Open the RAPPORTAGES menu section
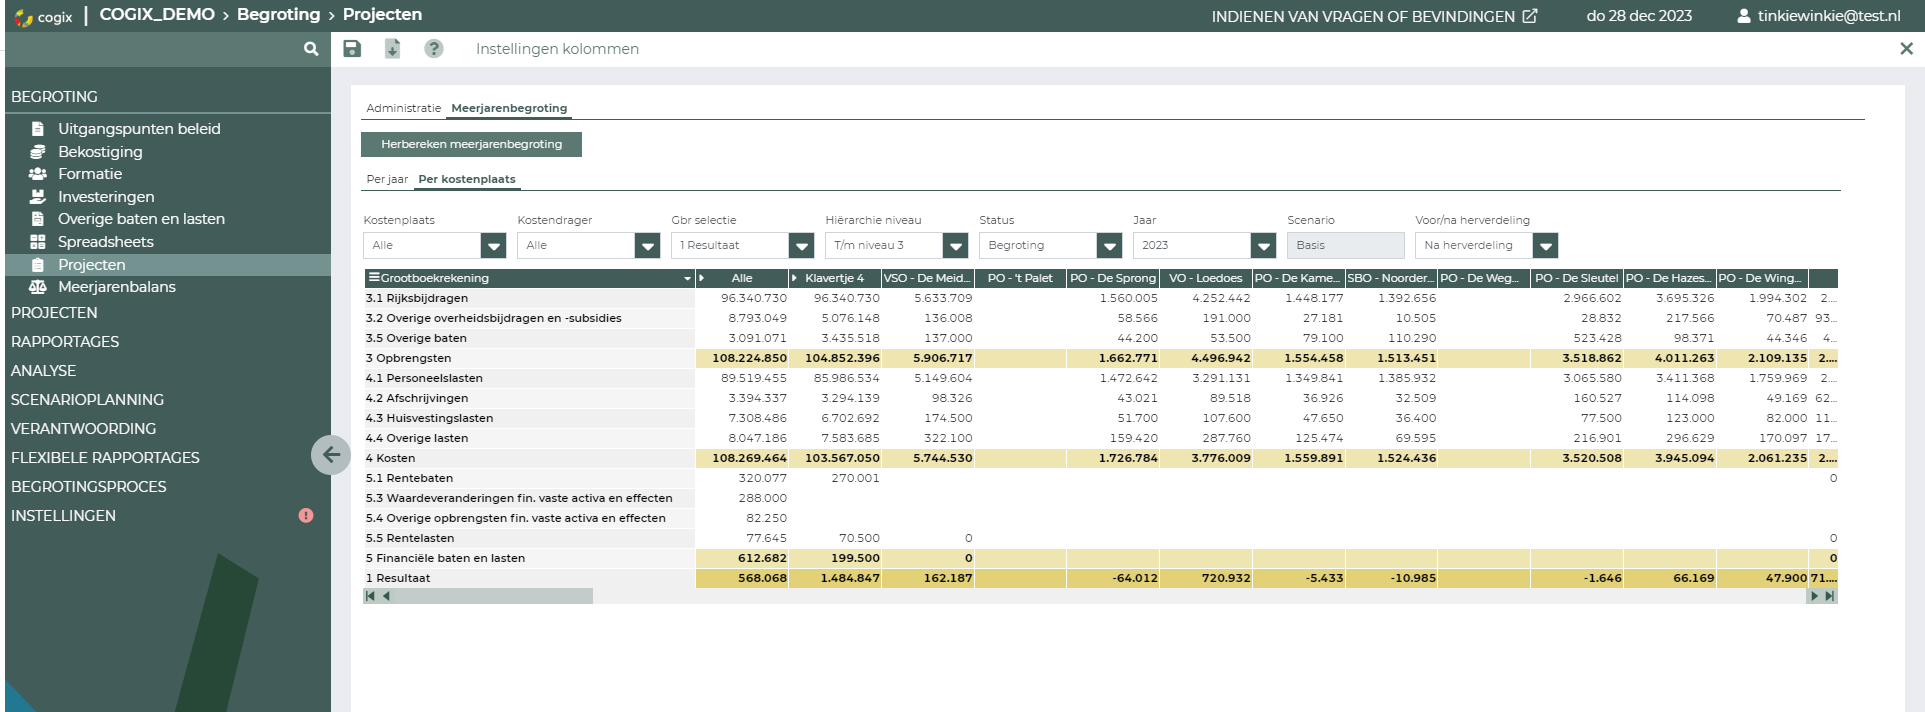This screenshot has height=712, width=1925. tap(65, 341)
